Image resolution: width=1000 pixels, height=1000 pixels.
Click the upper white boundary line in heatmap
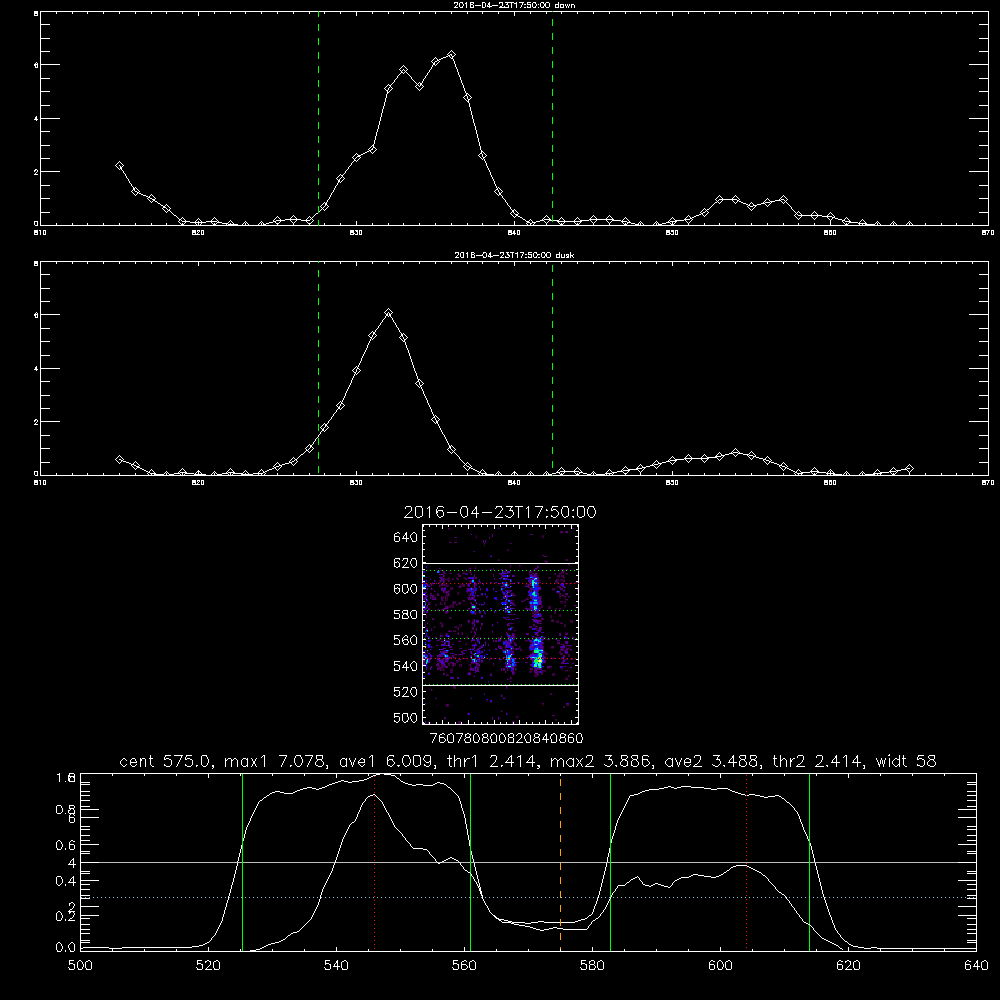tap(501, 563)
